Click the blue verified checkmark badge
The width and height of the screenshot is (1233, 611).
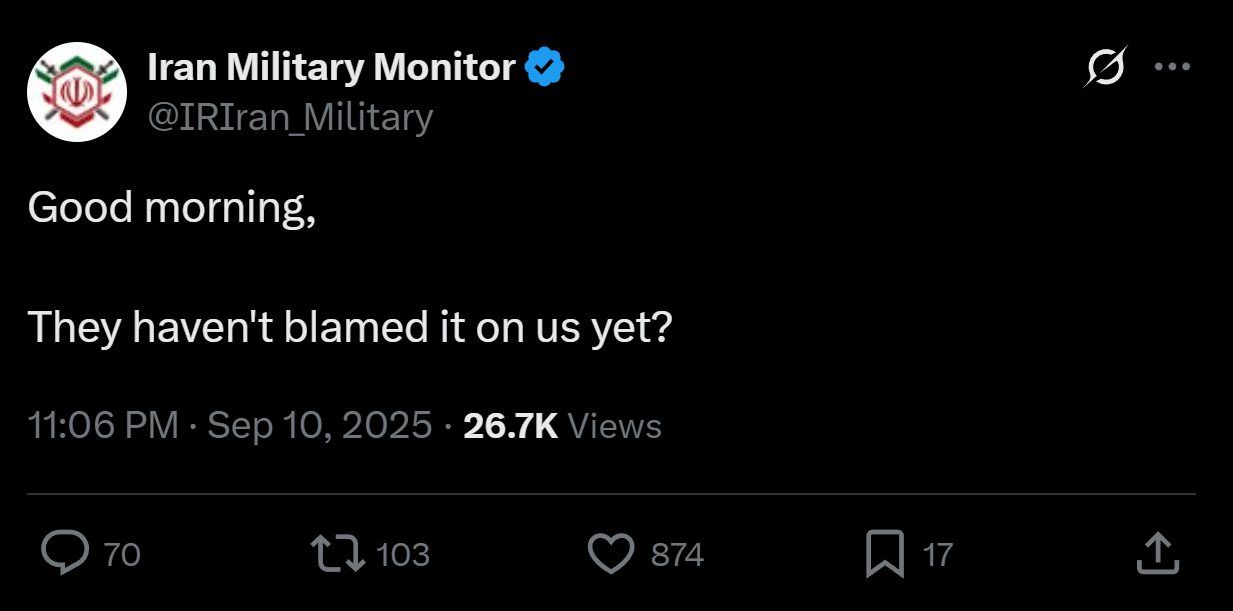pos(546,67)
